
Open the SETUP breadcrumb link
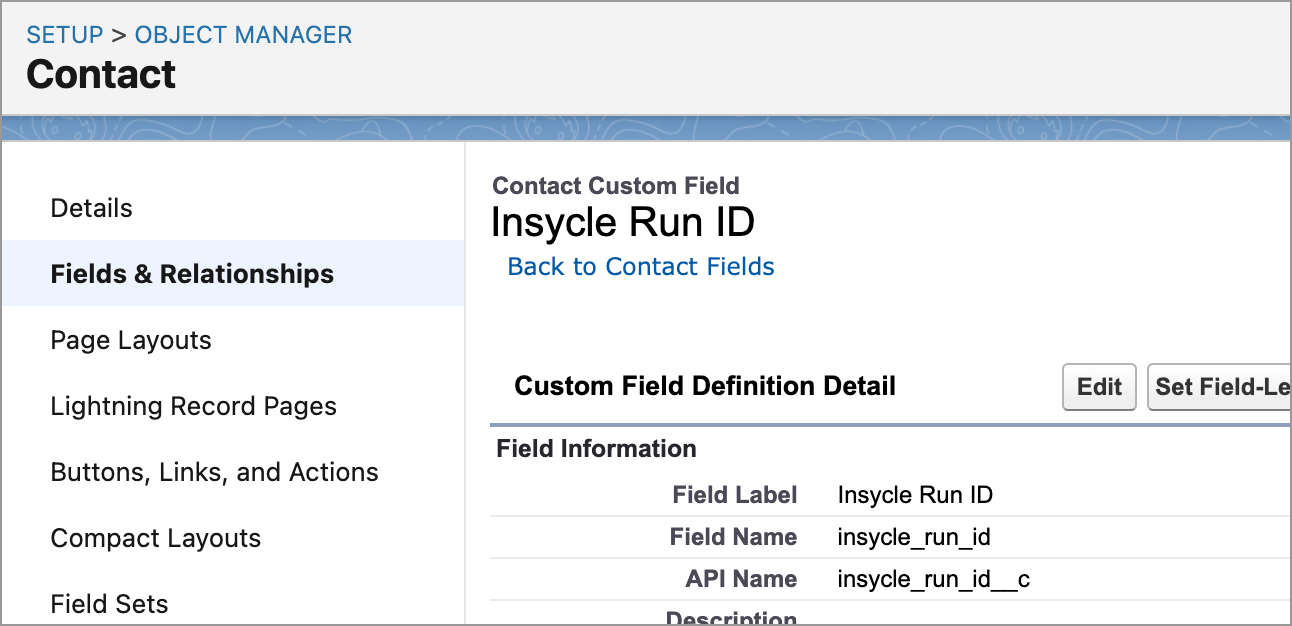point(64,35)
